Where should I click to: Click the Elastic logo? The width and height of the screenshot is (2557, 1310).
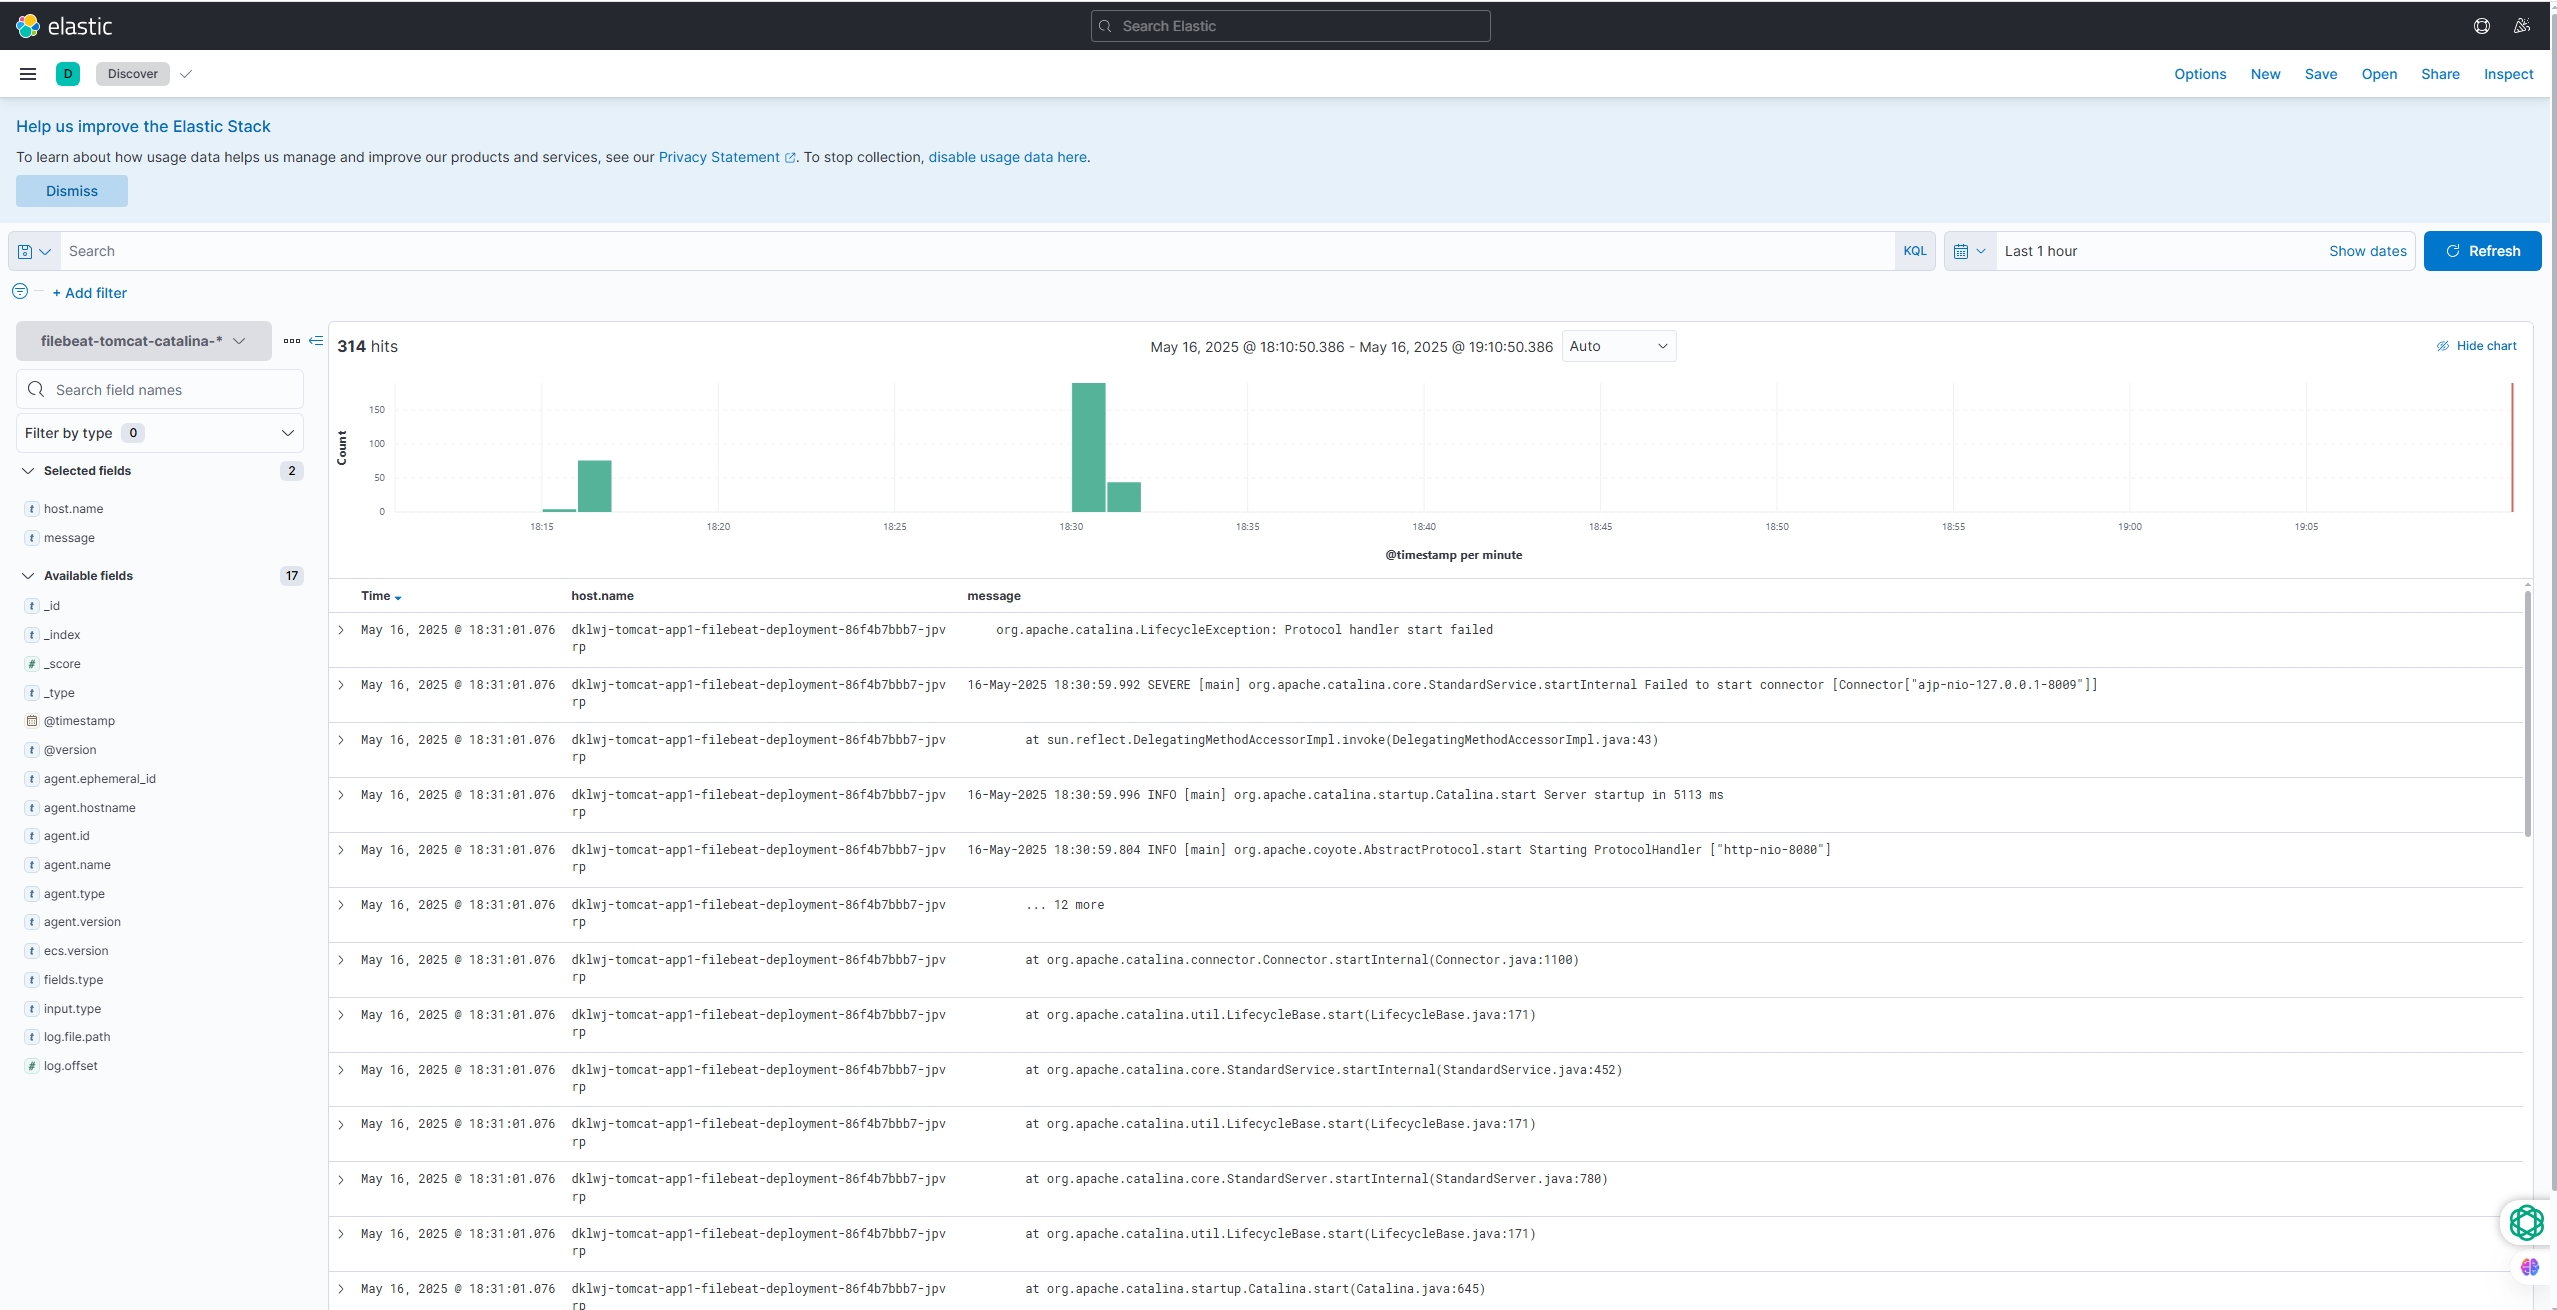[x=64, y=26]
